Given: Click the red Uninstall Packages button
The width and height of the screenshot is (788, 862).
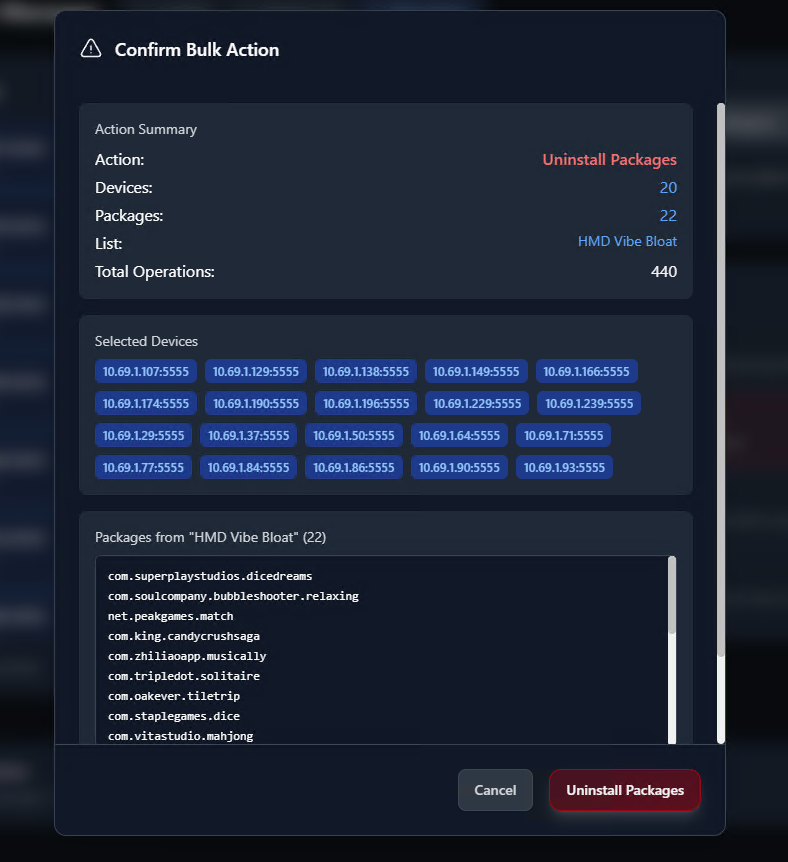Looking at the screenshot, I should click(625, 790).
